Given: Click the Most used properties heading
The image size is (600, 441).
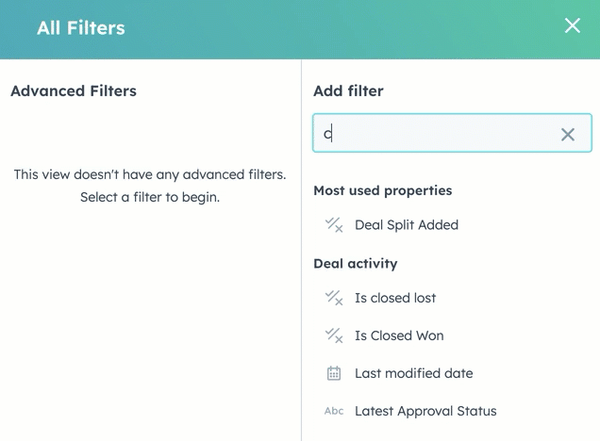Looking at the screenshot, I should coord(382,190).
